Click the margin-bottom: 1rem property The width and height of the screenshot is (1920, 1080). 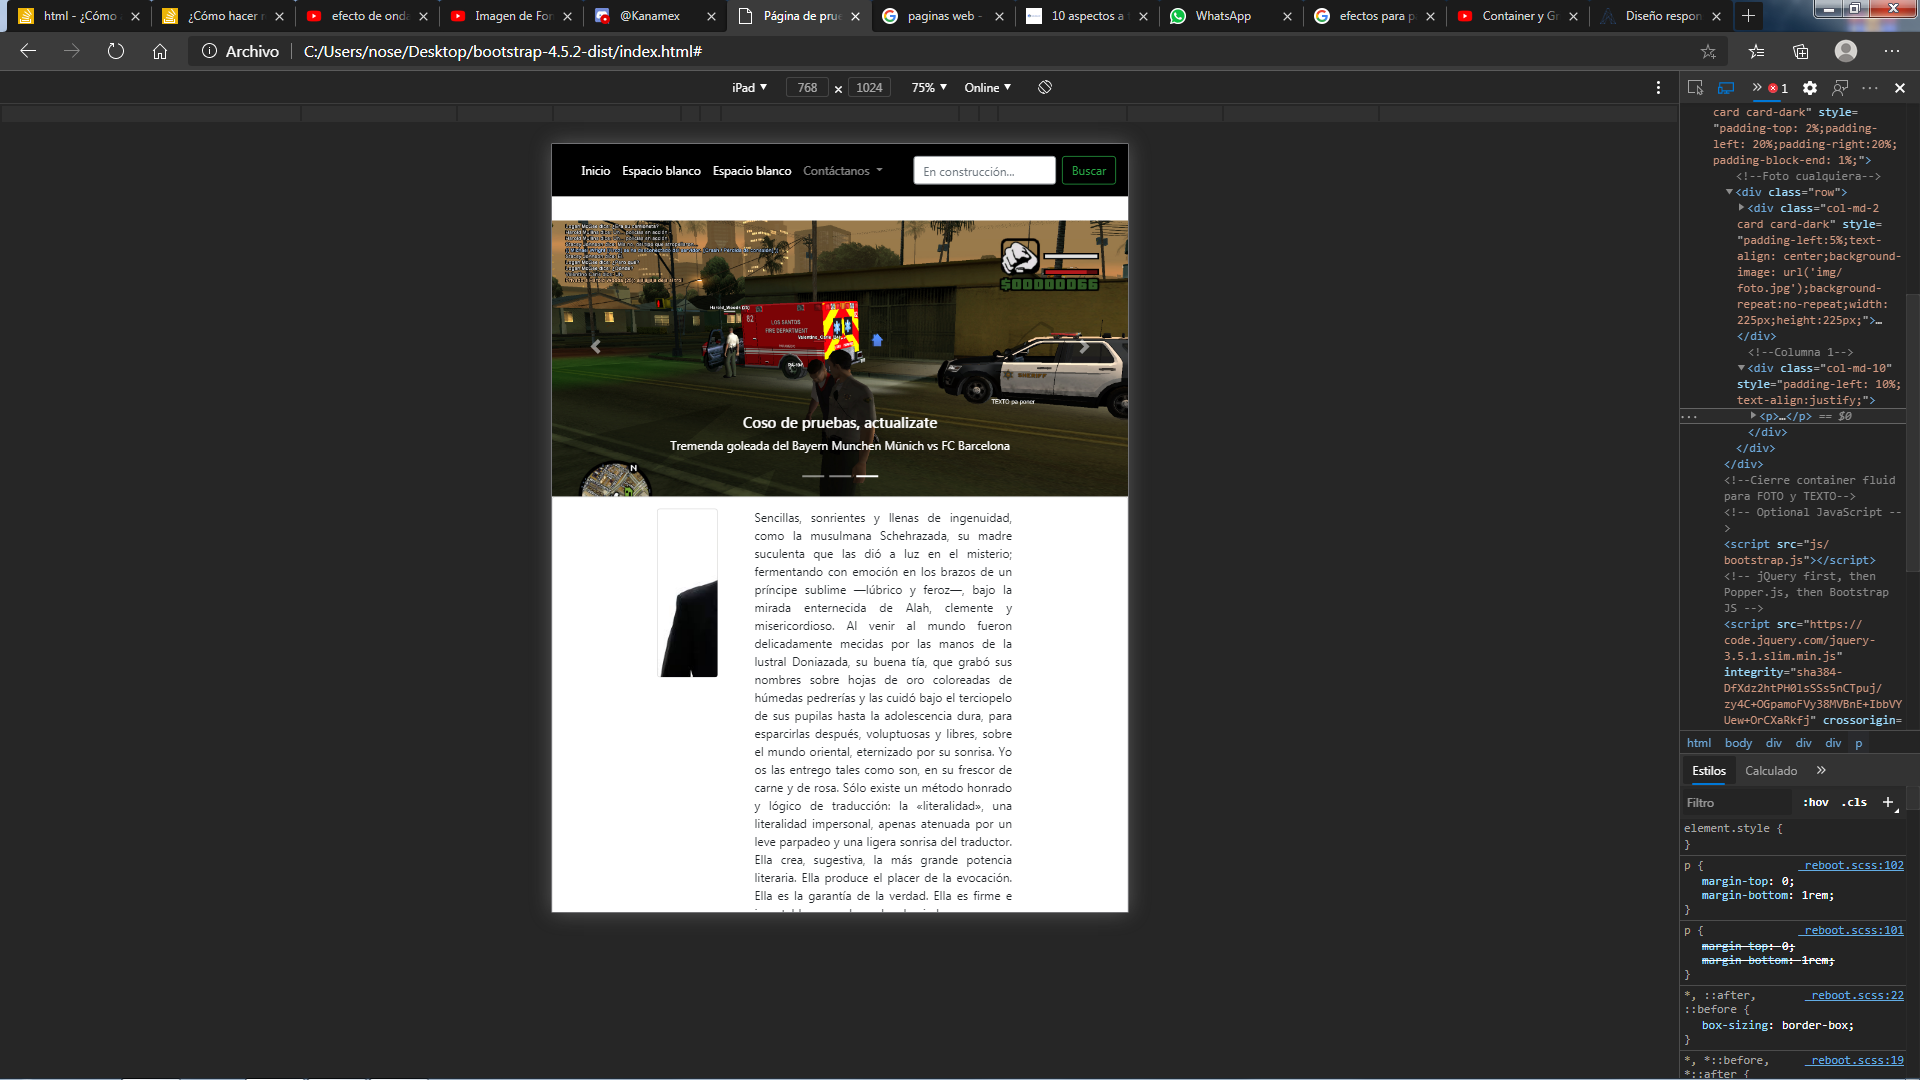tap(1767, 895)
